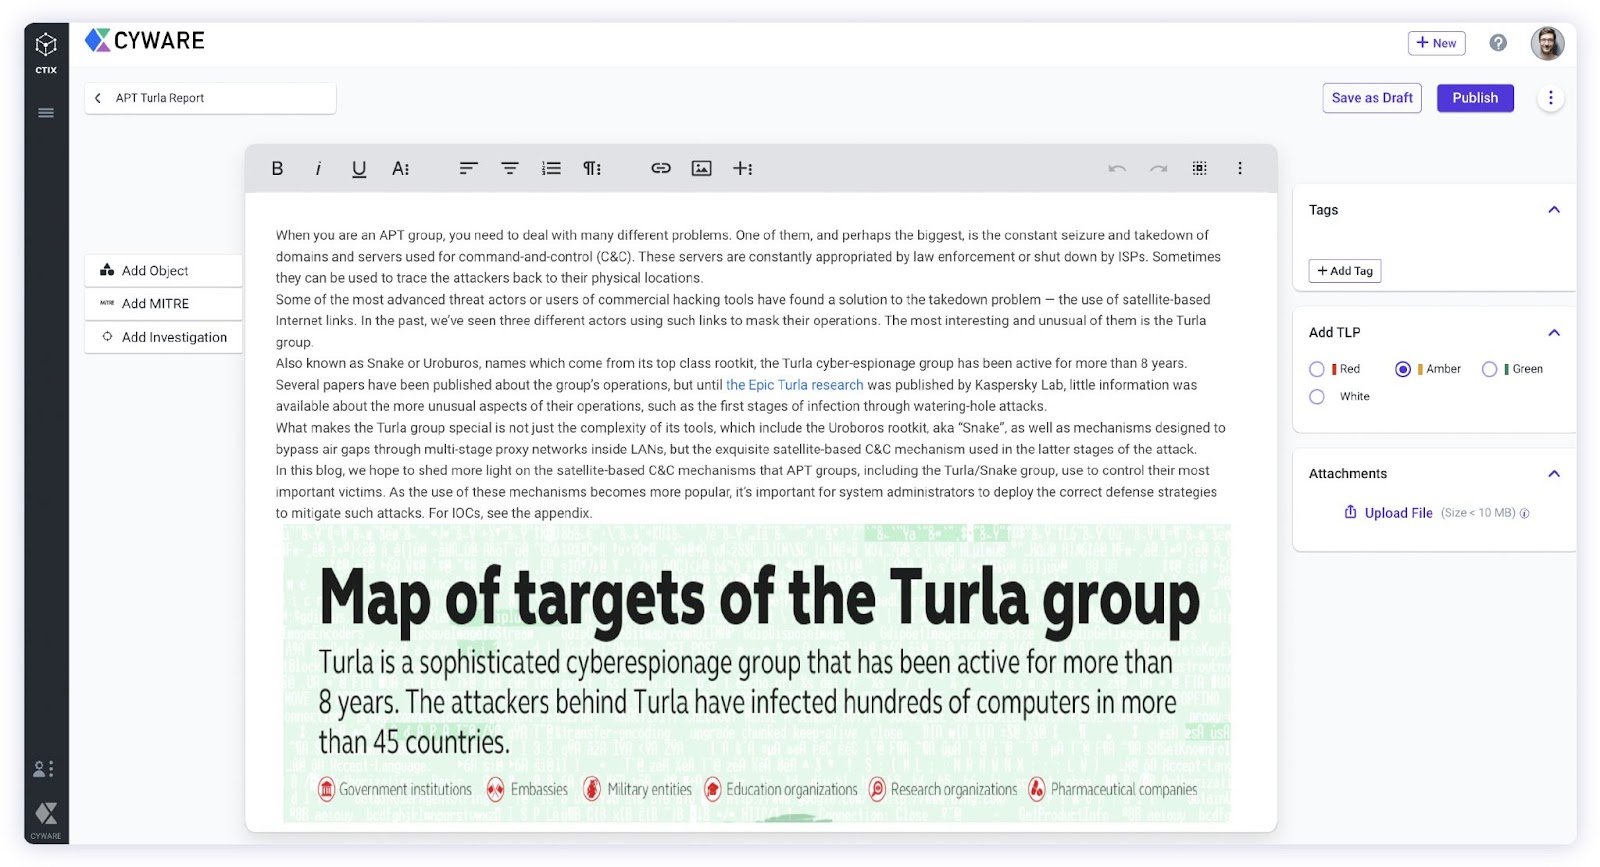
Task: Insert a hyperlink from the toolbar
Action: pos(661,169)
